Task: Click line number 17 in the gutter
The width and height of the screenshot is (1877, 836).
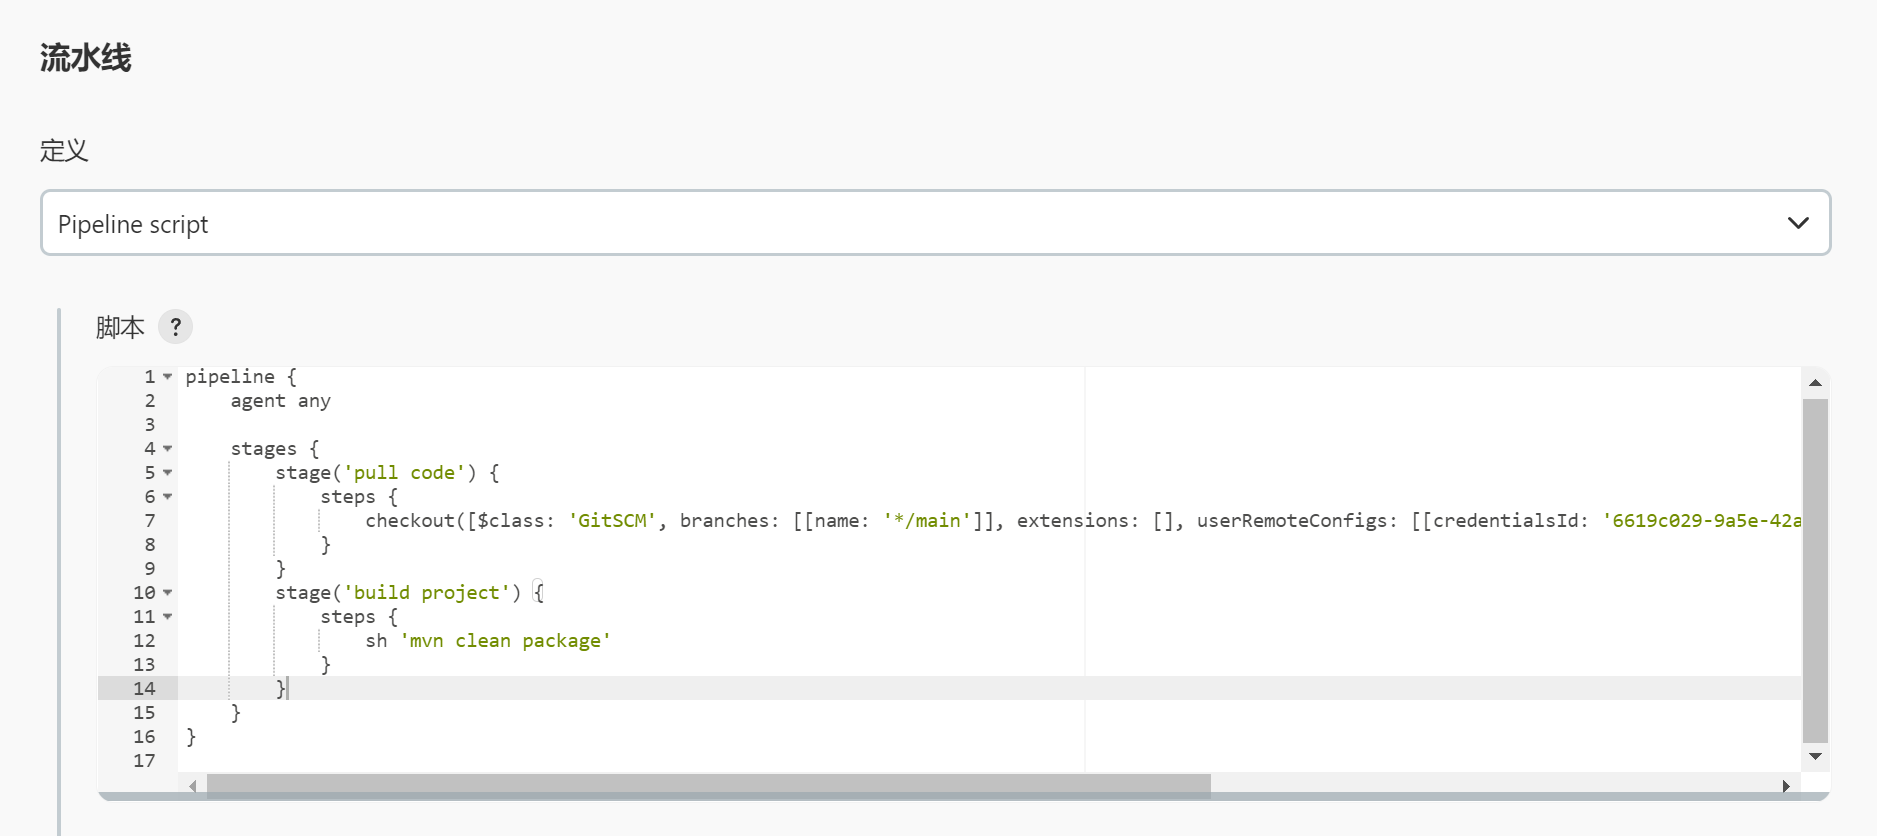Action: tap(145, 761)
